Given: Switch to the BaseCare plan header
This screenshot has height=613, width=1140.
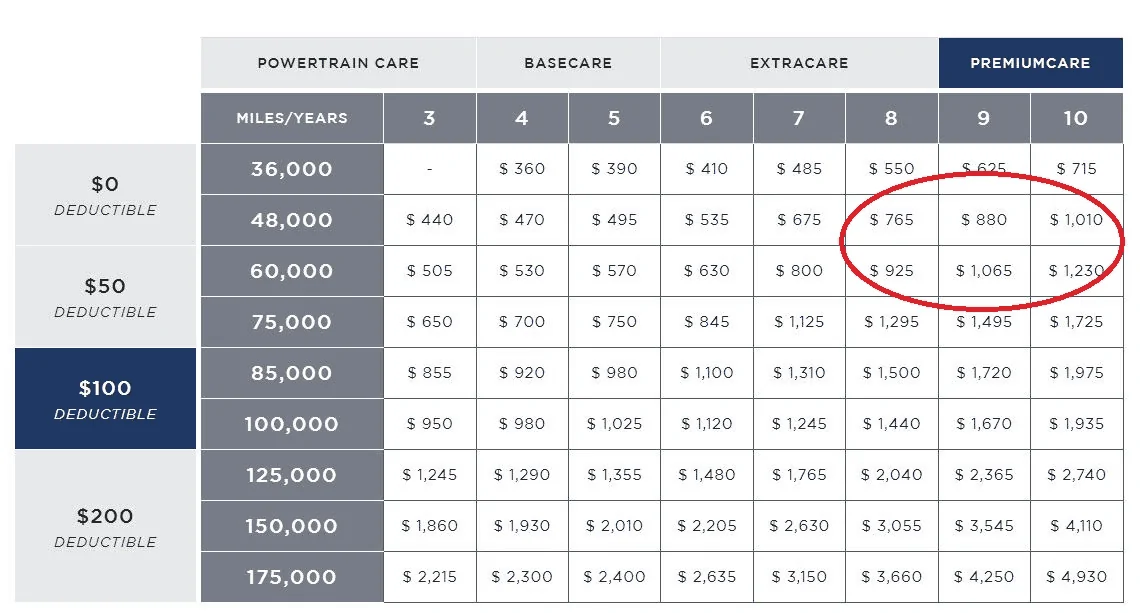Looking at the screenshot, I should [569, 63].
